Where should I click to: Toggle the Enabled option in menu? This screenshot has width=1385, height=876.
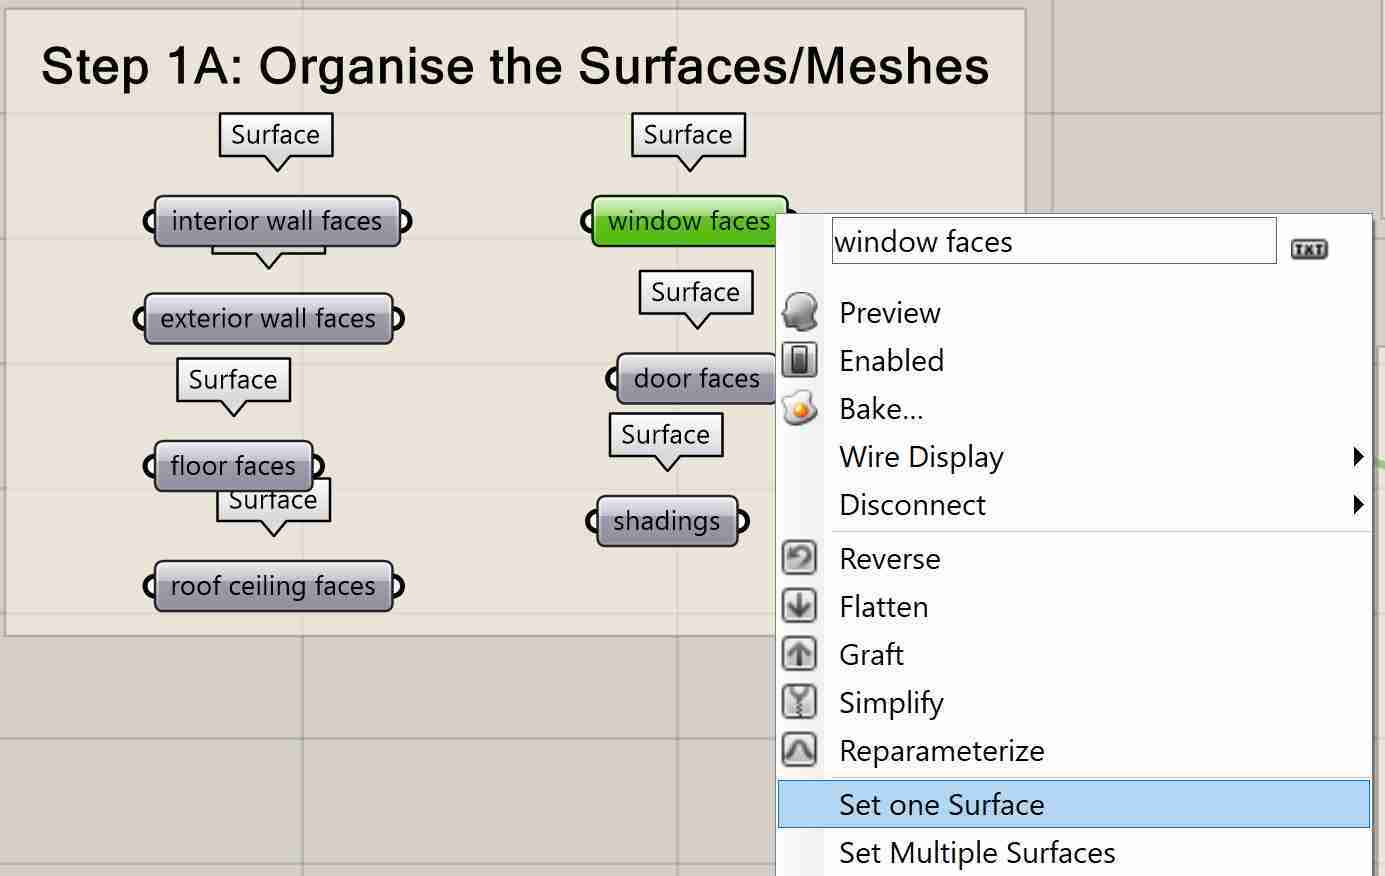click(891, 361)
